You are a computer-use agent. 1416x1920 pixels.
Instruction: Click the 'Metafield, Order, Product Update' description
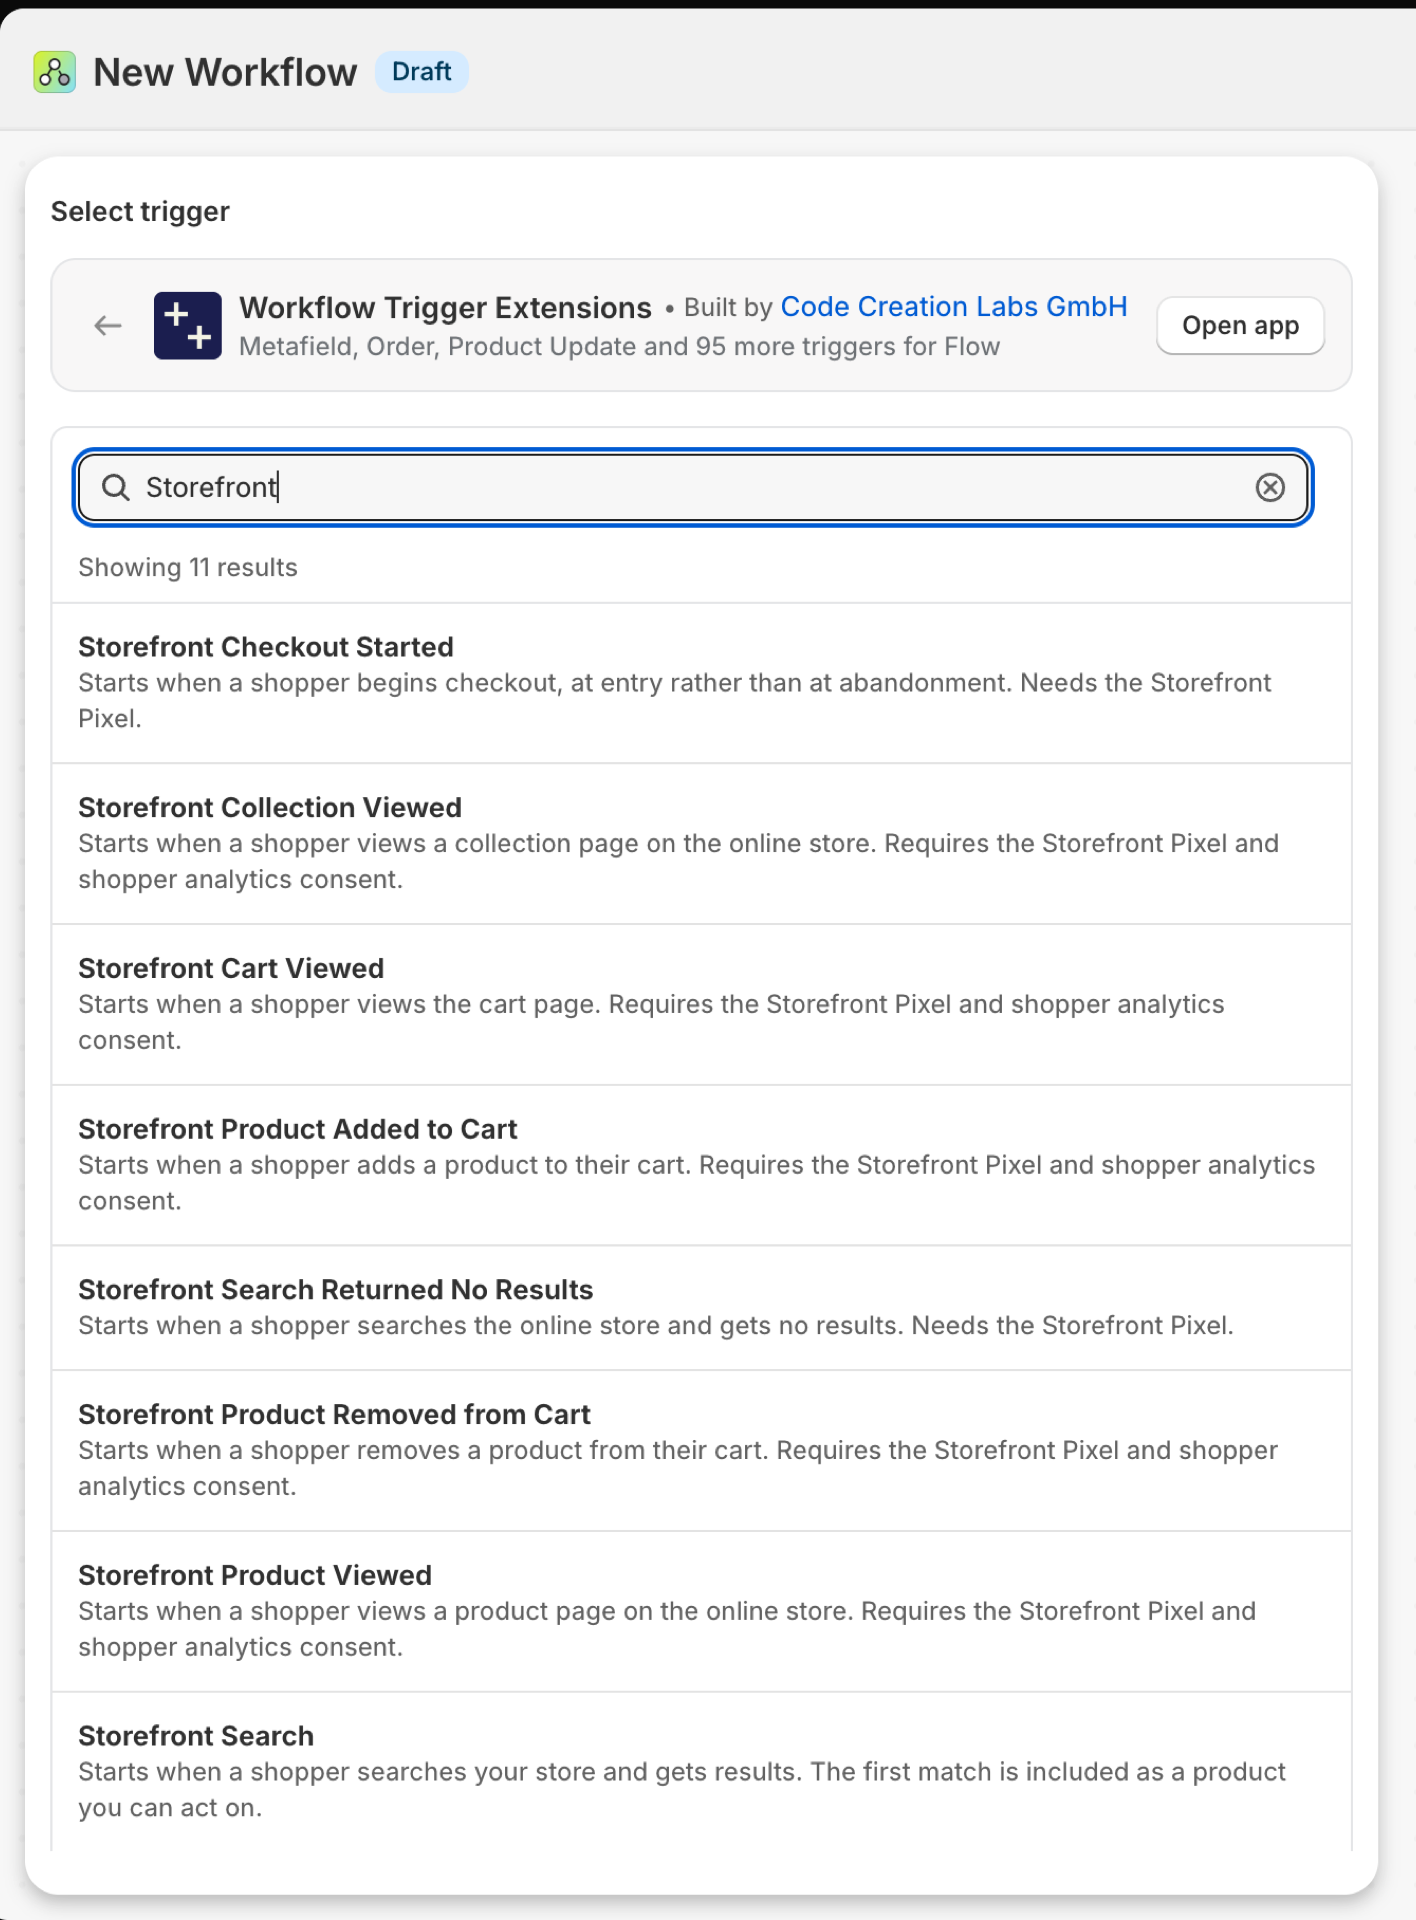tap(619, 347)
